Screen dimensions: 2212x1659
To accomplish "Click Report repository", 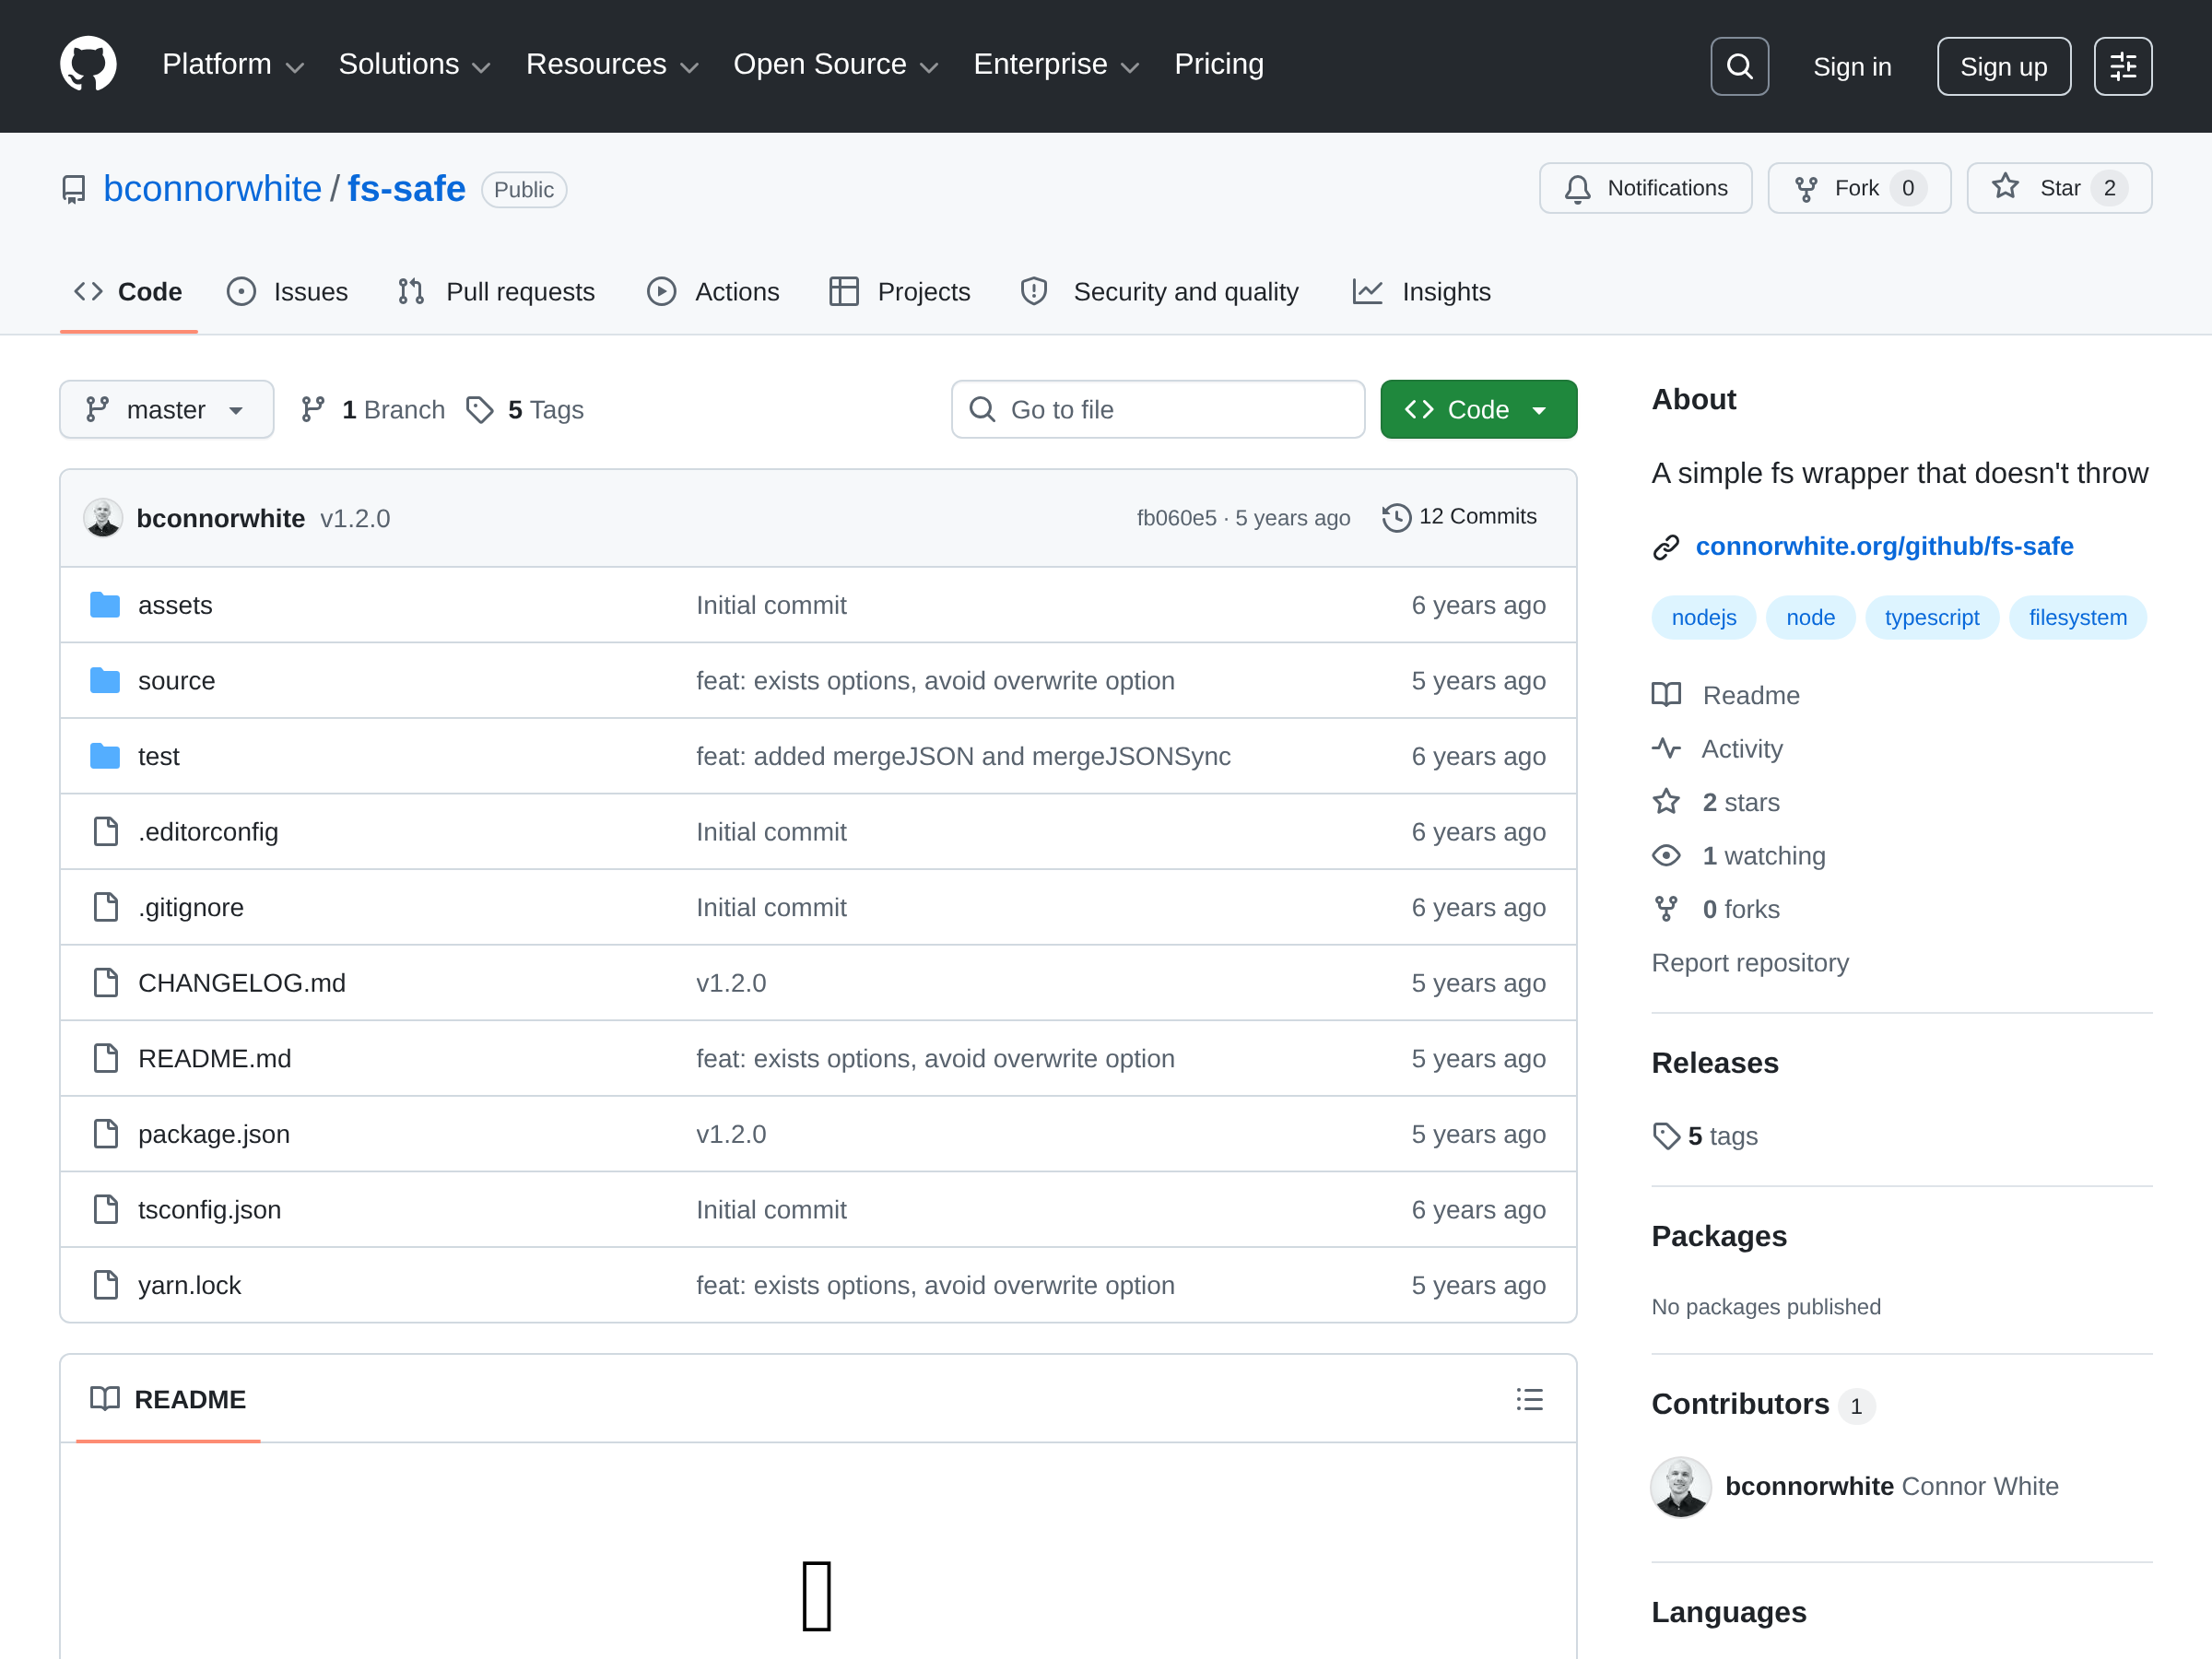I will (x=1750, y=963).
